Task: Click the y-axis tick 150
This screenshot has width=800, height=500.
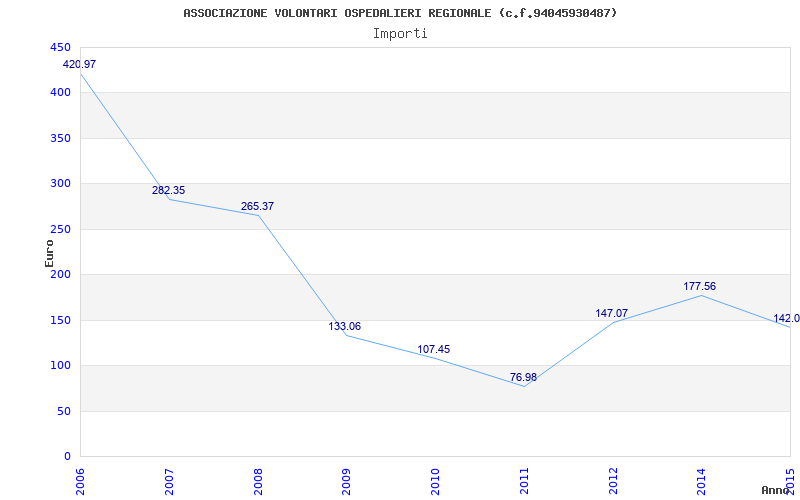Action: [x=60, y=320]
